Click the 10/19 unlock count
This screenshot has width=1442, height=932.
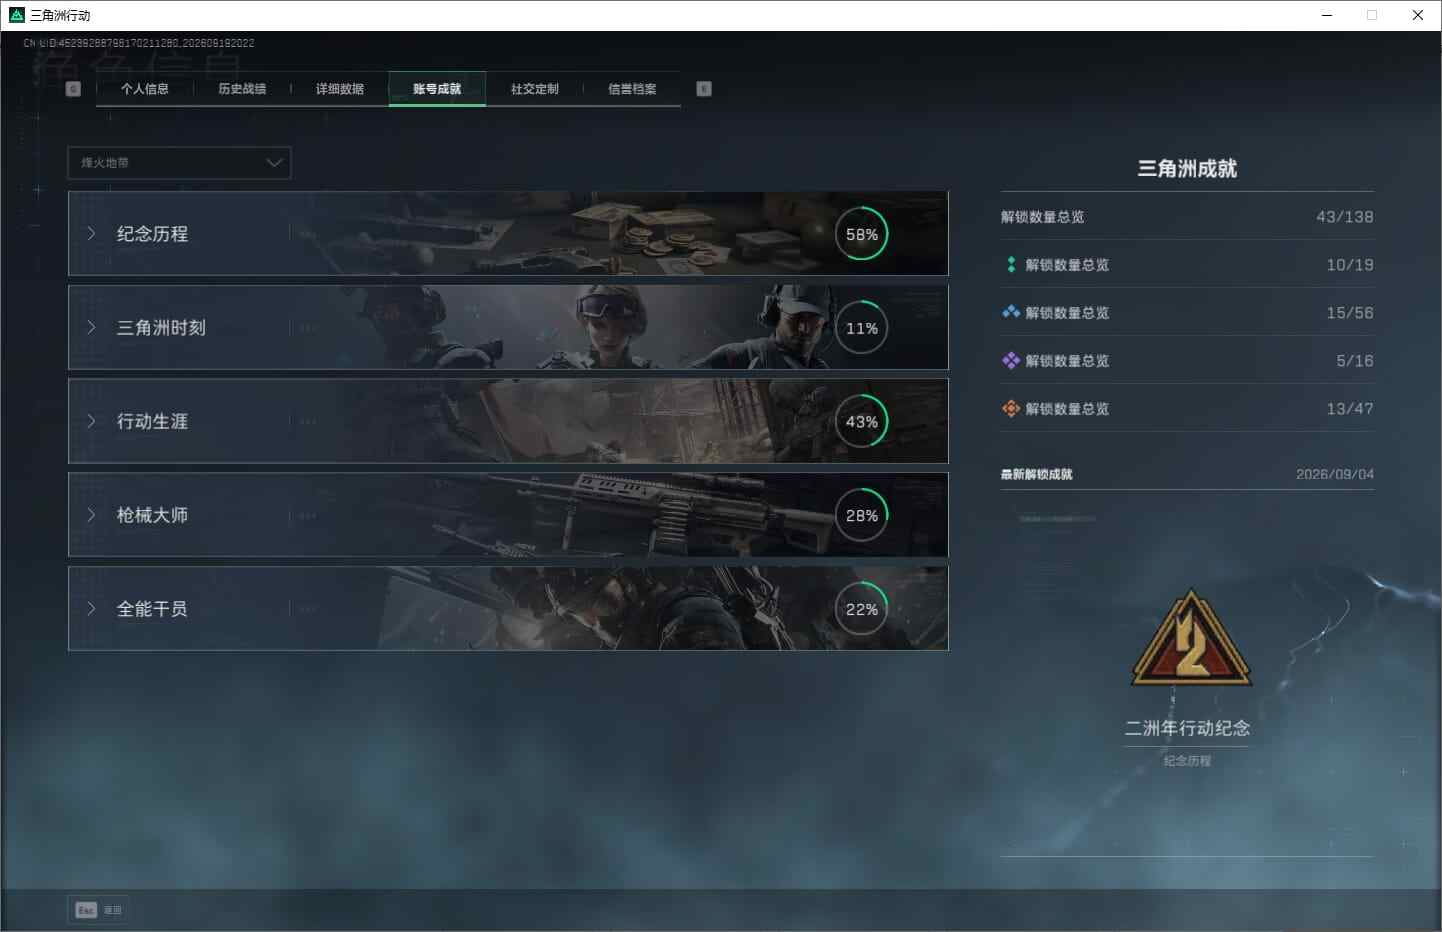[1349, 265]
